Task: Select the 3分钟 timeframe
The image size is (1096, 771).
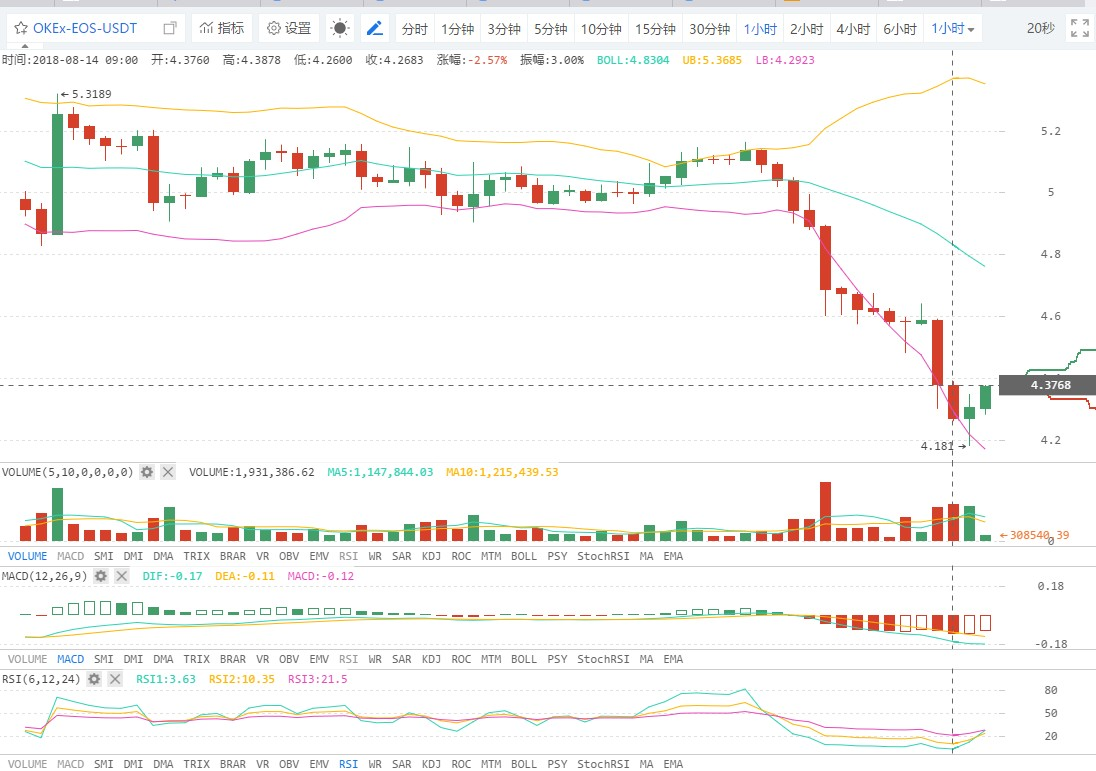Action: (x=504, y=29)
